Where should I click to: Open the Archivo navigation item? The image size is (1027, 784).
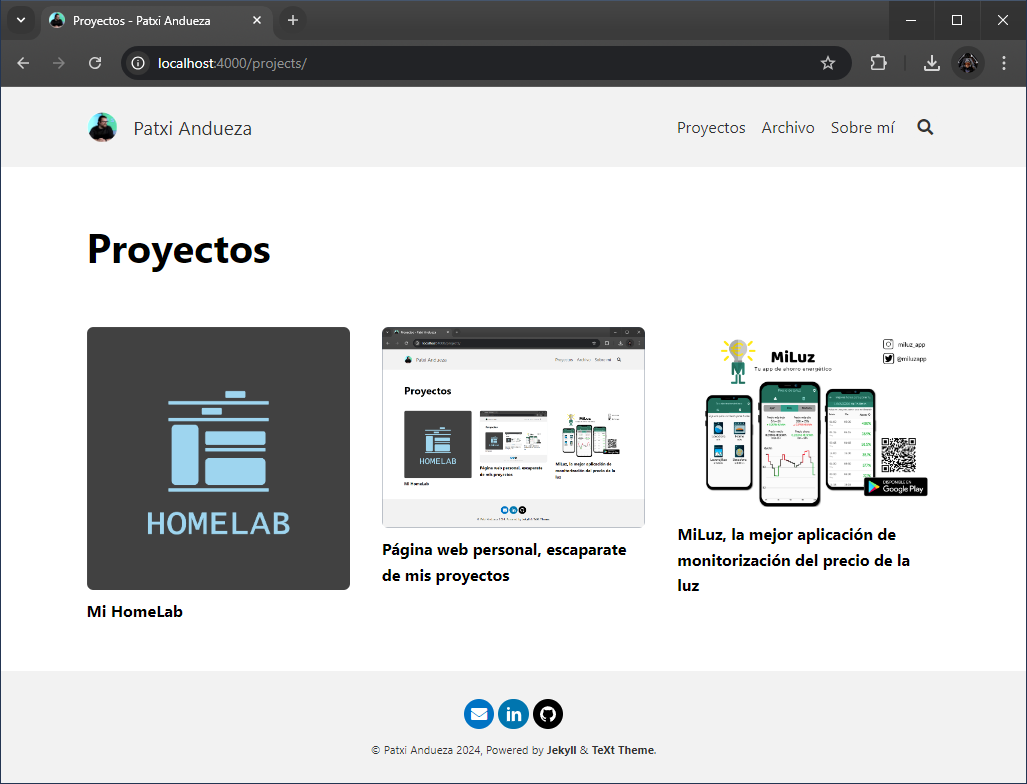point(788,128)
